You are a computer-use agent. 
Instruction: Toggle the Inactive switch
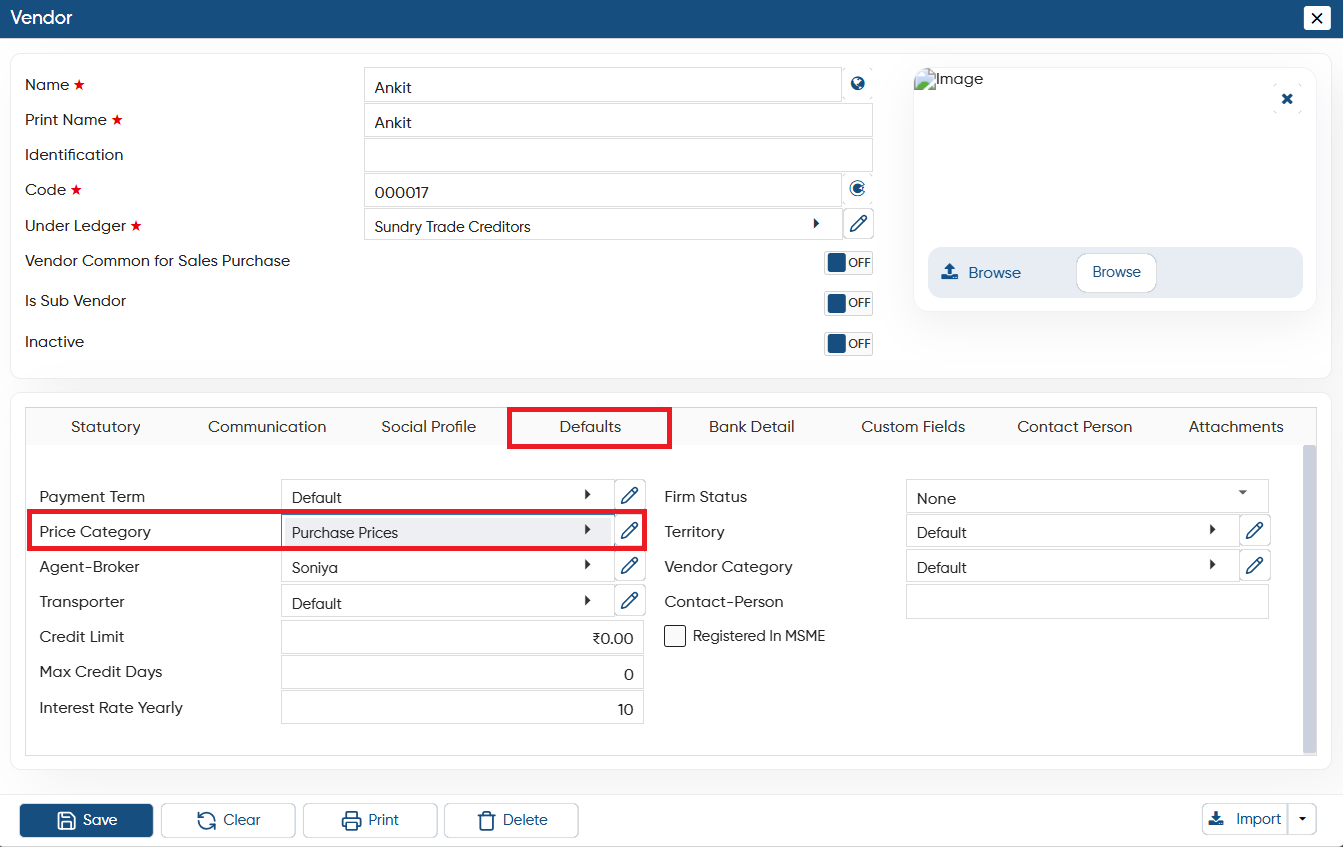tap(848, 344)
